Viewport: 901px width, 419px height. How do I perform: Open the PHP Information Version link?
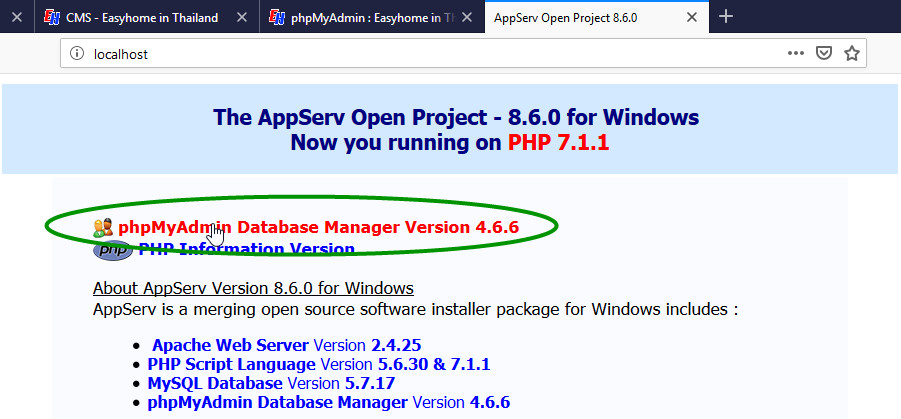pos(247,249)
